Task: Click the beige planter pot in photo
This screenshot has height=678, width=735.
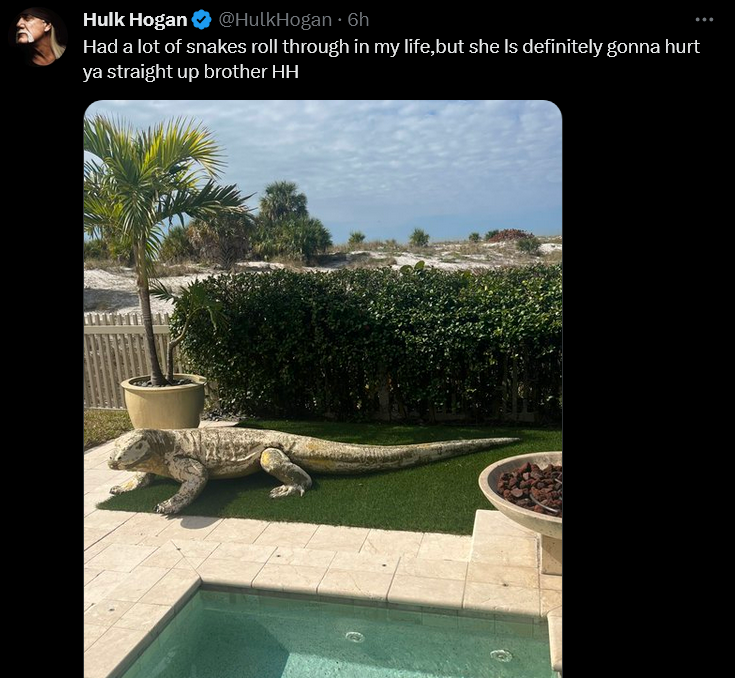Action: tap(164, 401)
